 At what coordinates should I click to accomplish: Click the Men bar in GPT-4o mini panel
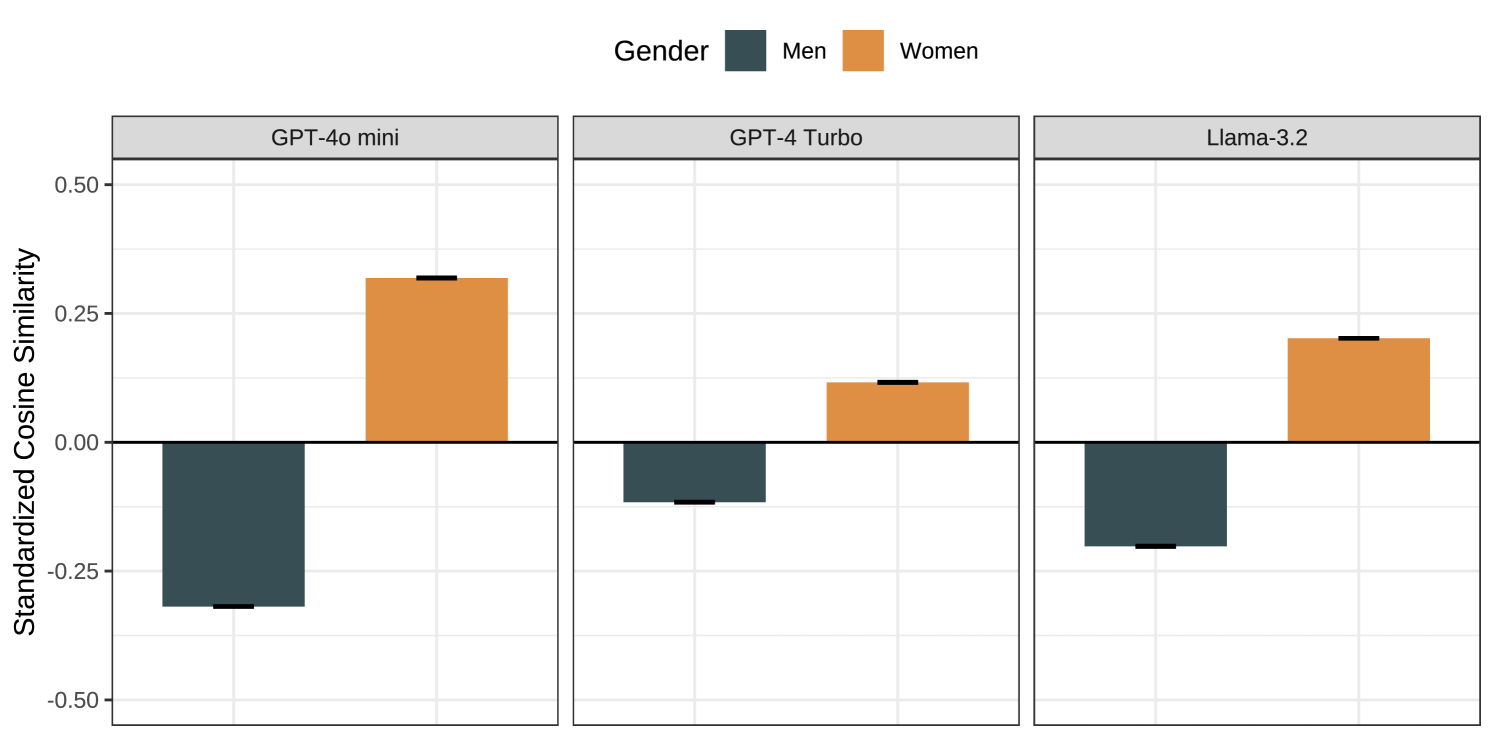pyautogui.click(x=233, y=524)
